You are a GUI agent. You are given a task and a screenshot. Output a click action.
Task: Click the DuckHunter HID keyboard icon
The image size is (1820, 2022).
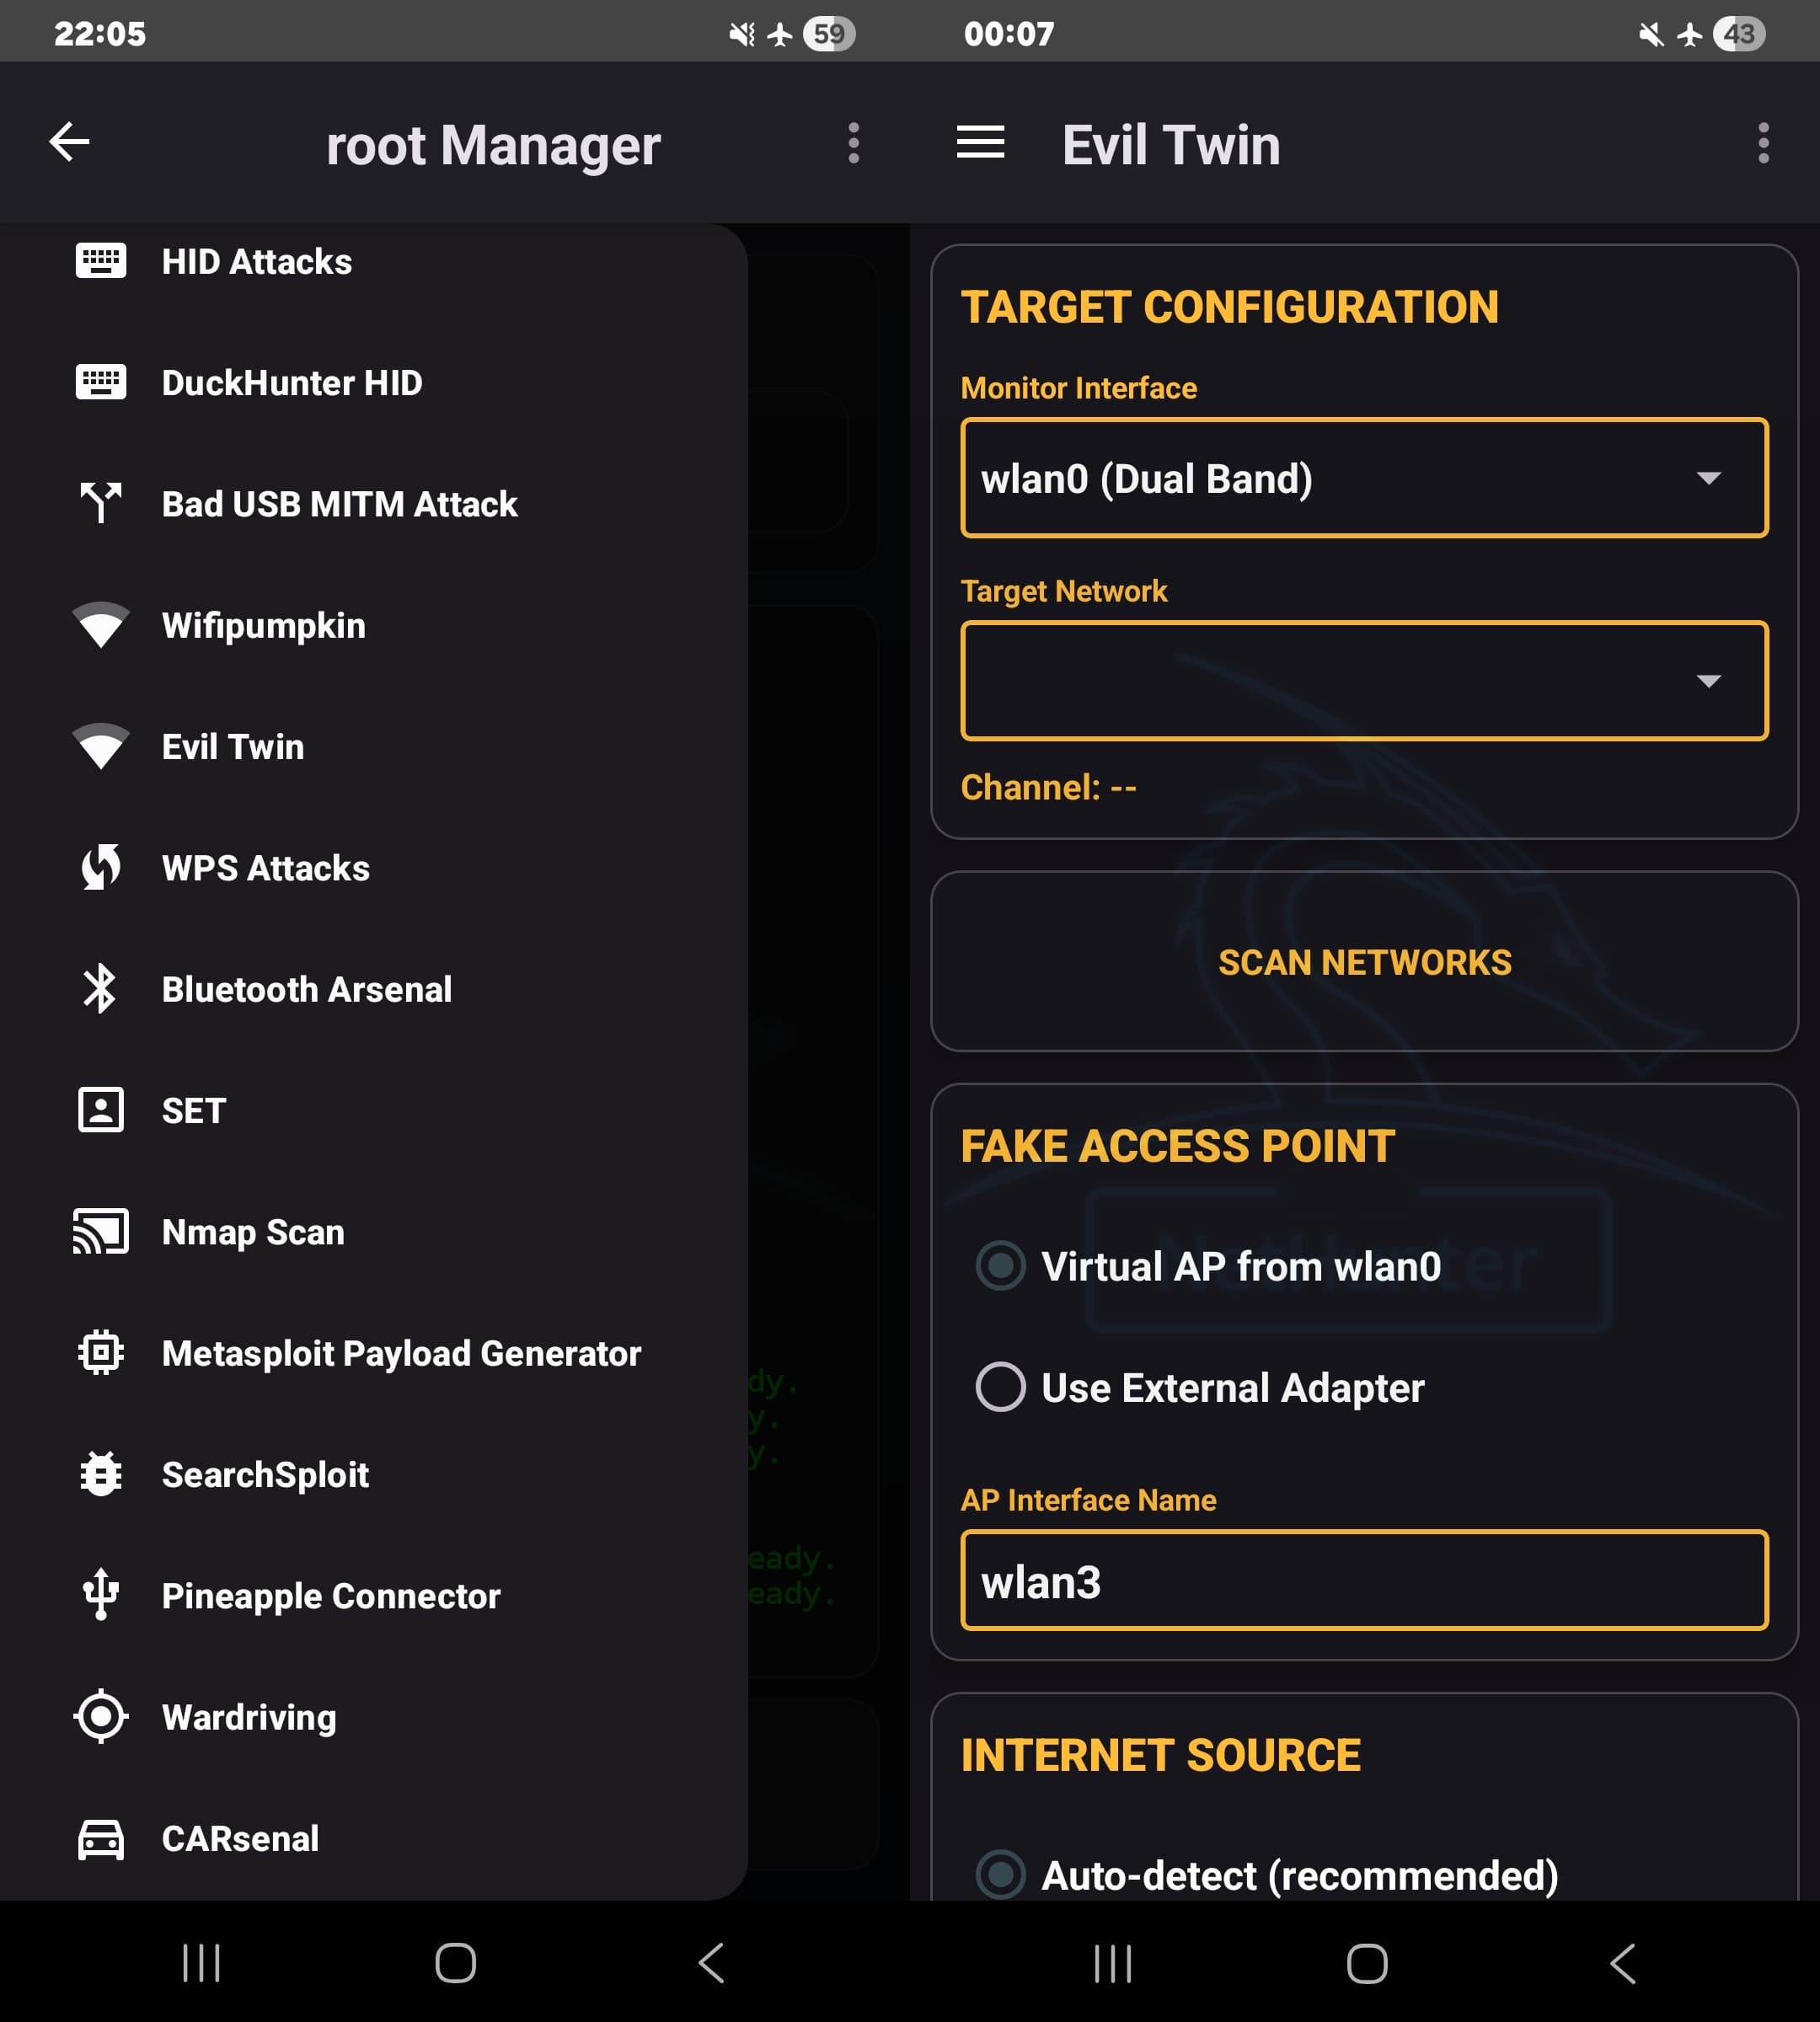point(101,382)
